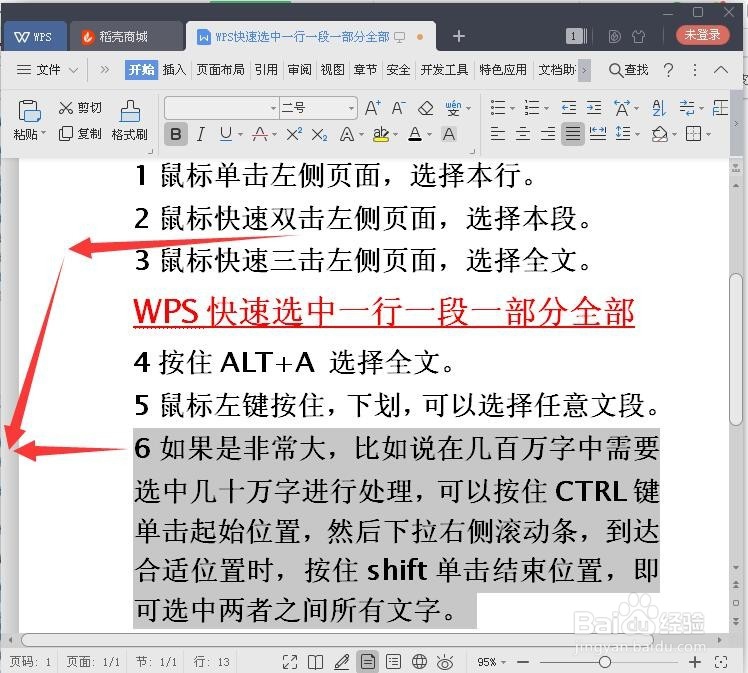This screenshot has width=748, height=673.
Task: Click the zoom slider handle
Action: [604, 662]
